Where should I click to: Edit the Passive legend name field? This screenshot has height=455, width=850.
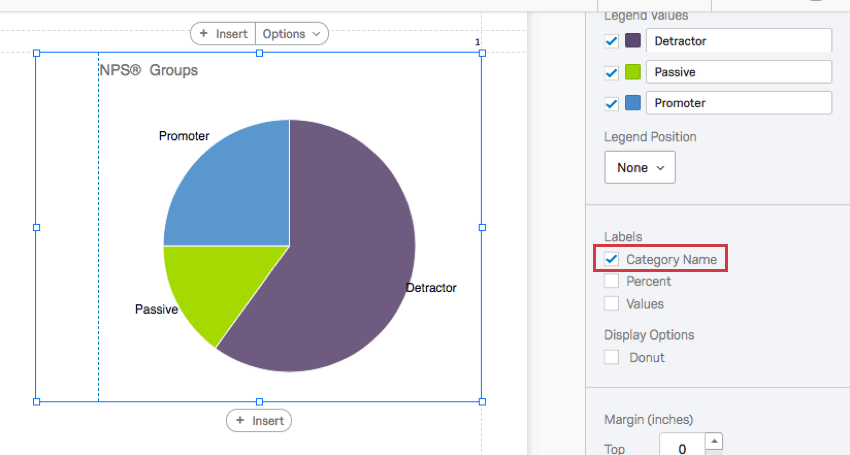point(739,72)
